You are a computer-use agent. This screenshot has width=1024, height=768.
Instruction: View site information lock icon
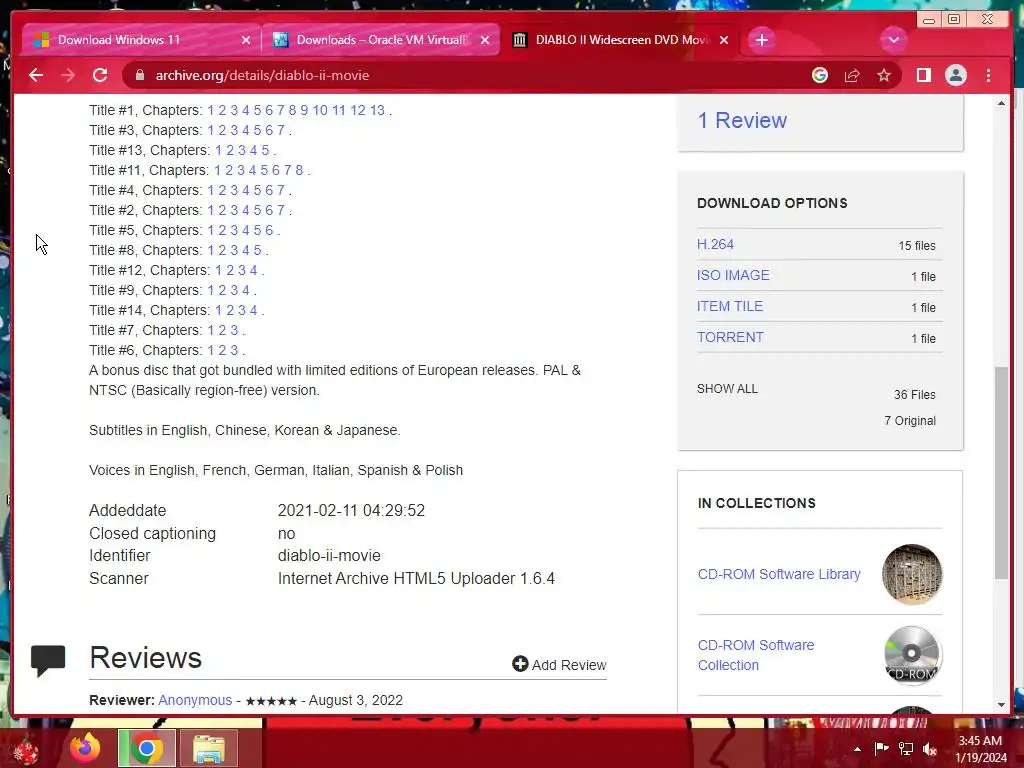click(140, 75)
